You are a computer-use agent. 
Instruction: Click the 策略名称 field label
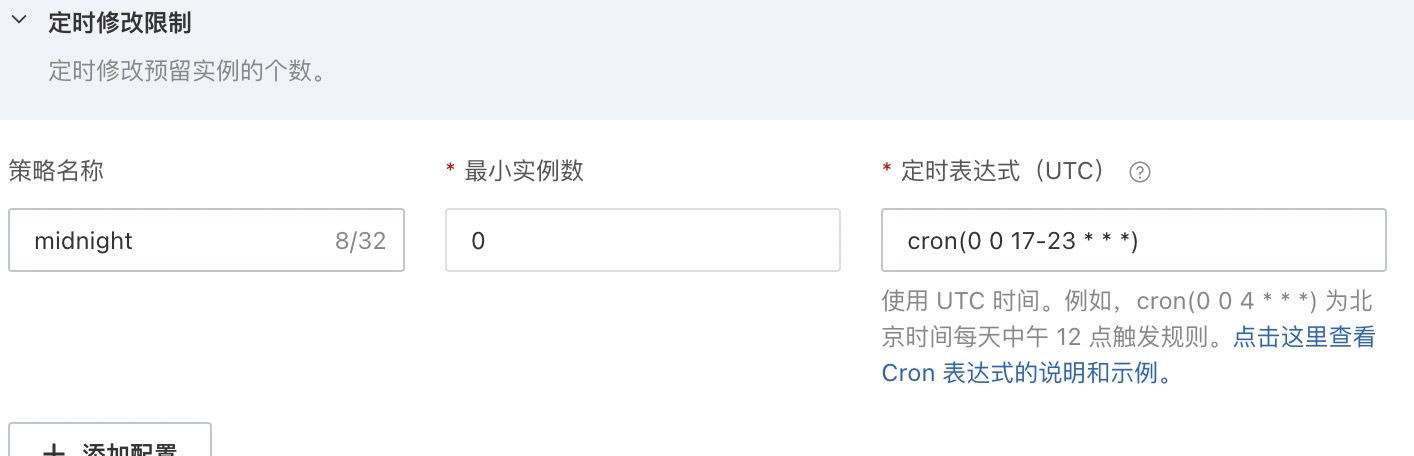click(56, 171)
